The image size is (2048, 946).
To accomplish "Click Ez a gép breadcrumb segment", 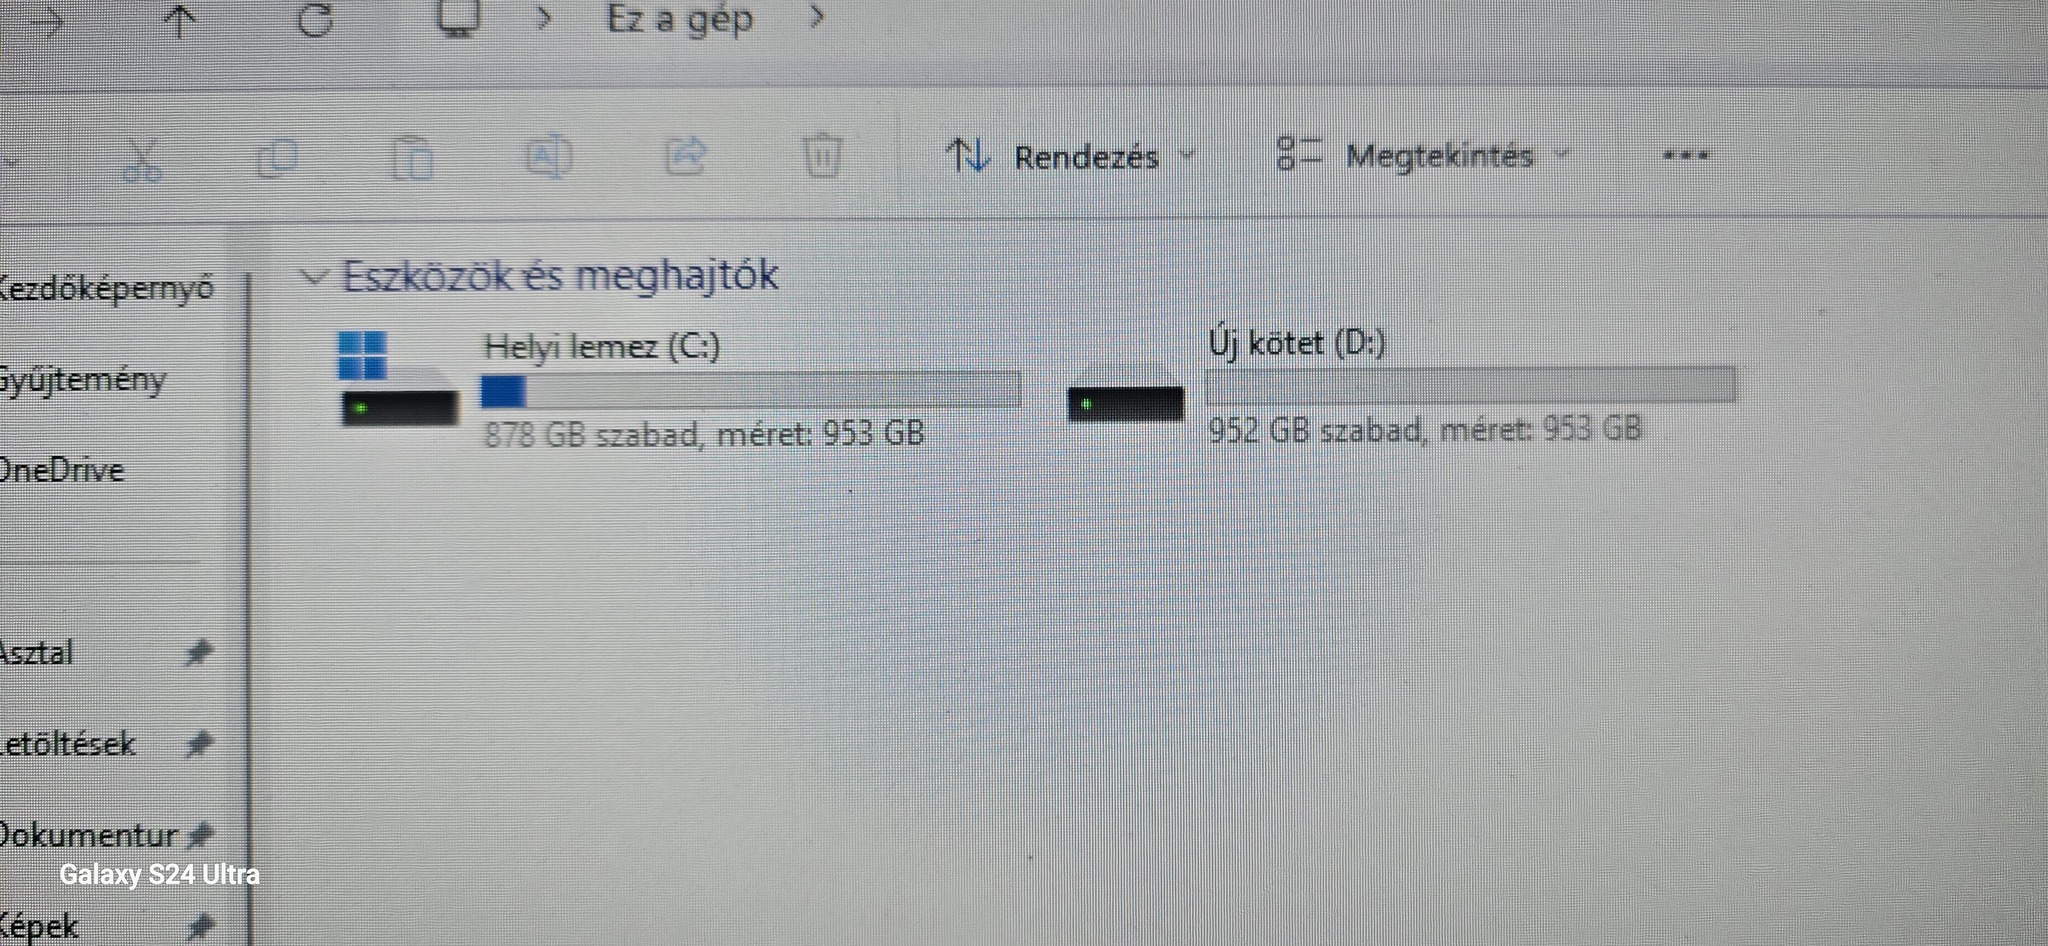I will (x=680, y=19).
